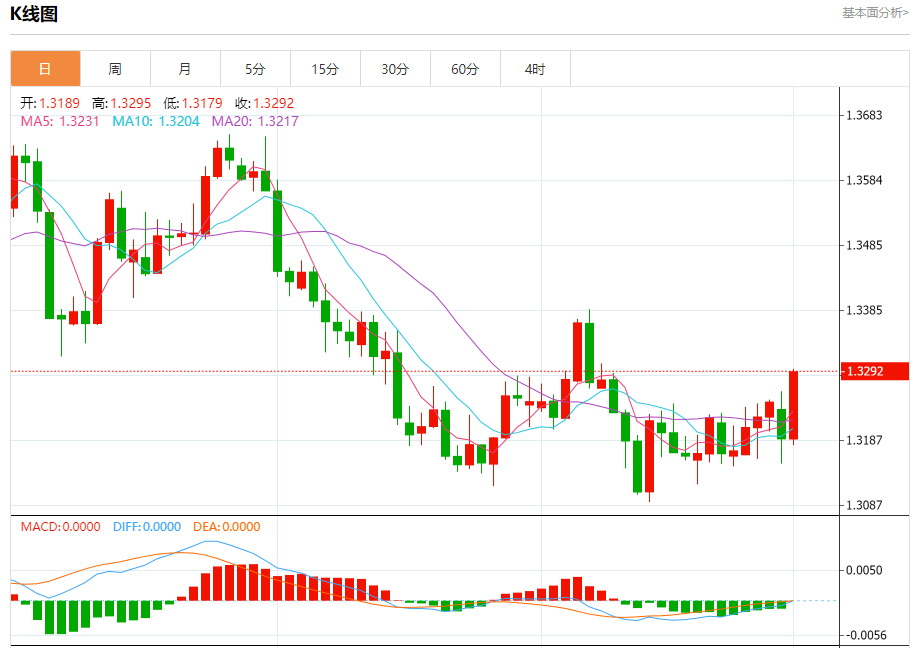Click the K线图 heading
The height and width of the screenshot is (648, 919).
pyautogui.click(x=34, y=13)
